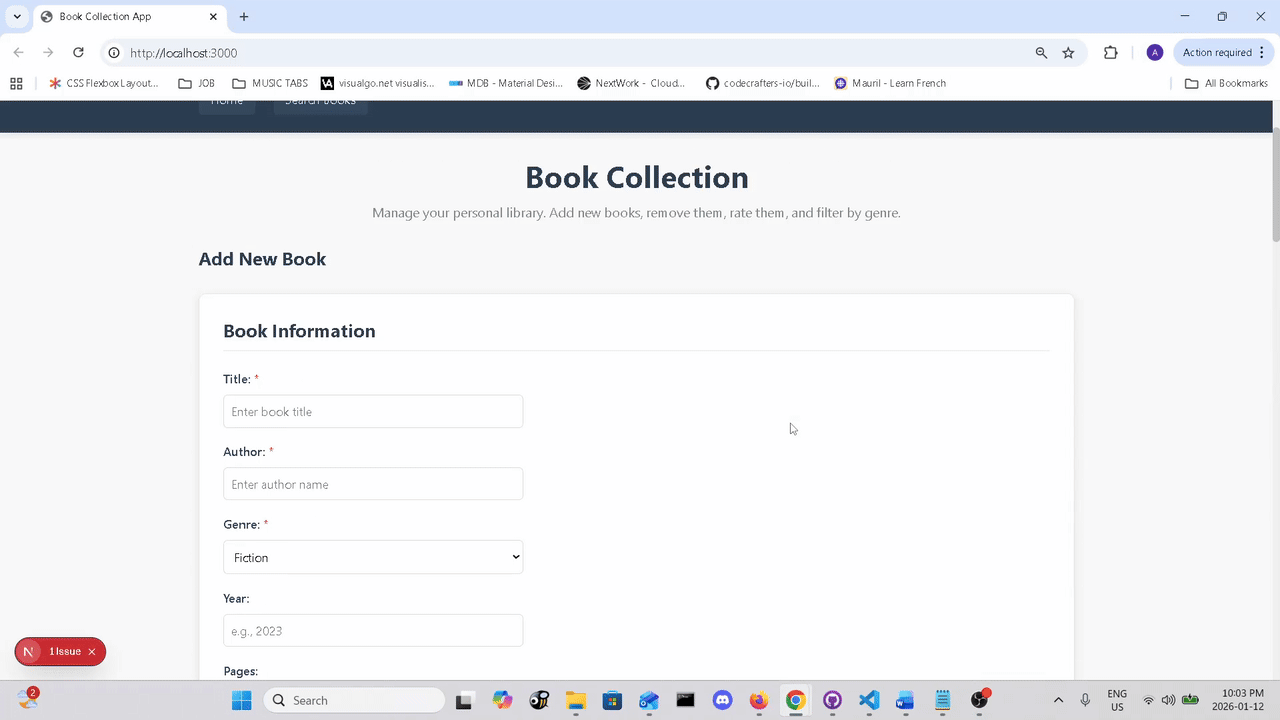Open the apps grid icon on the bookmarks bar

16,83
